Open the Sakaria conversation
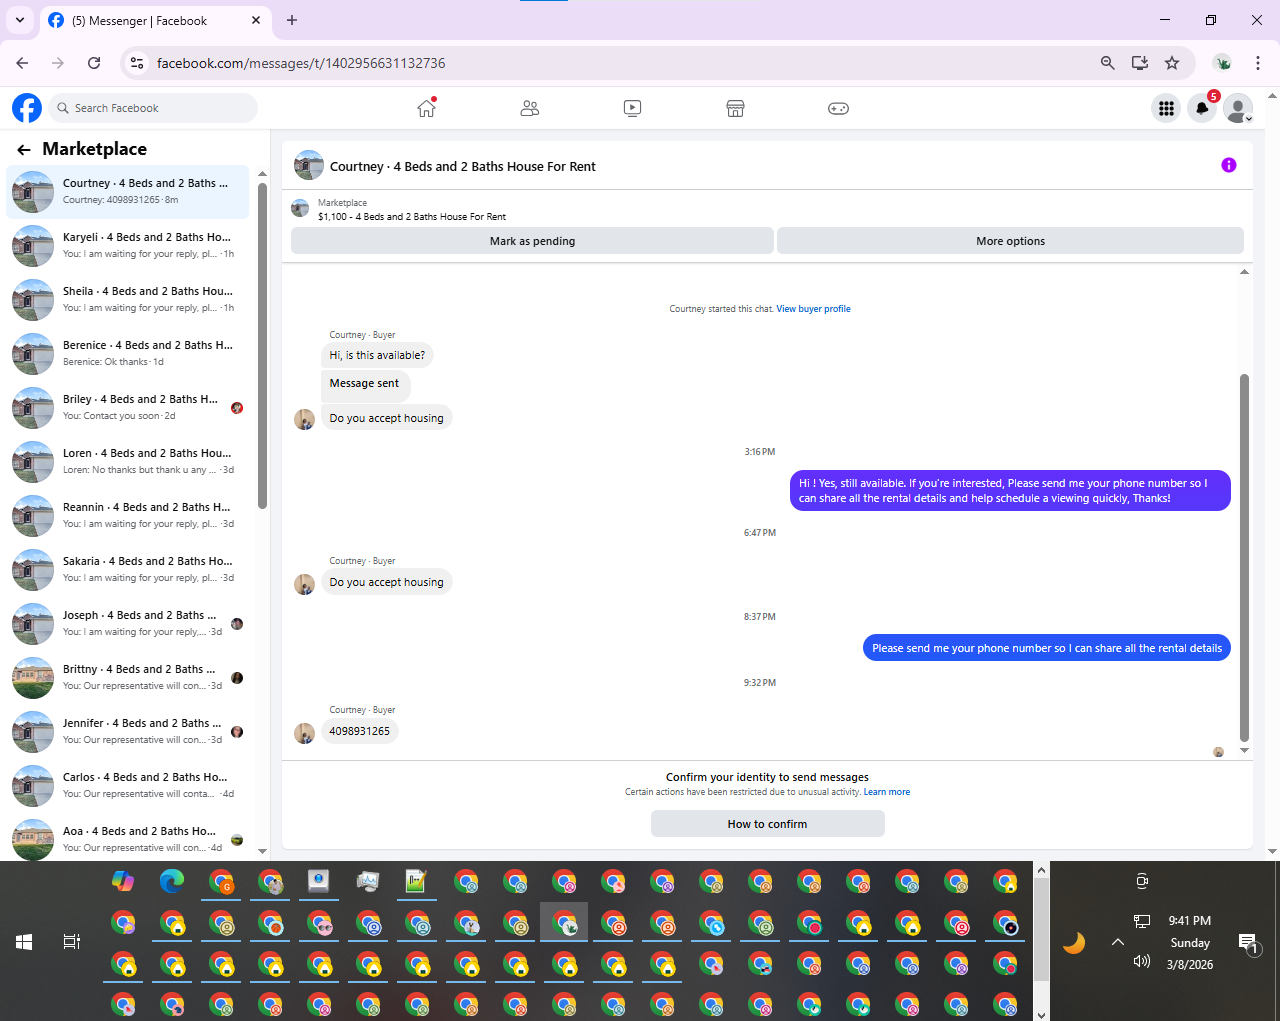1280x1021 pixels. (x=128, y=569)
